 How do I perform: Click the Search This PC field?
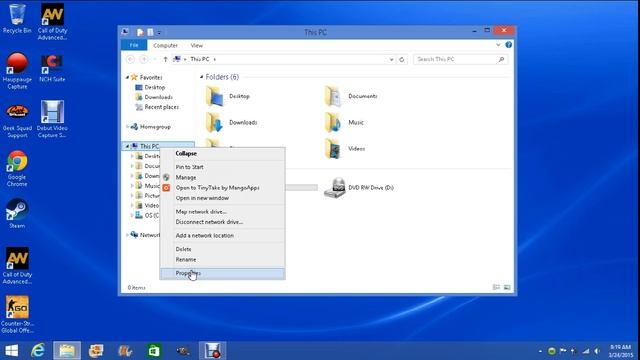(x=460, y=60)
